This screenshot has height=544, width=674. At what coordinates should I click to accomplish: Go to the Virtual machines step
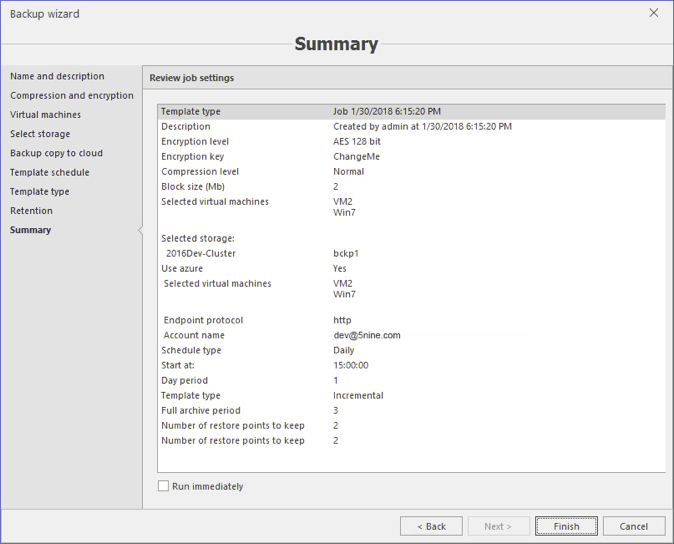click(46, 115)
